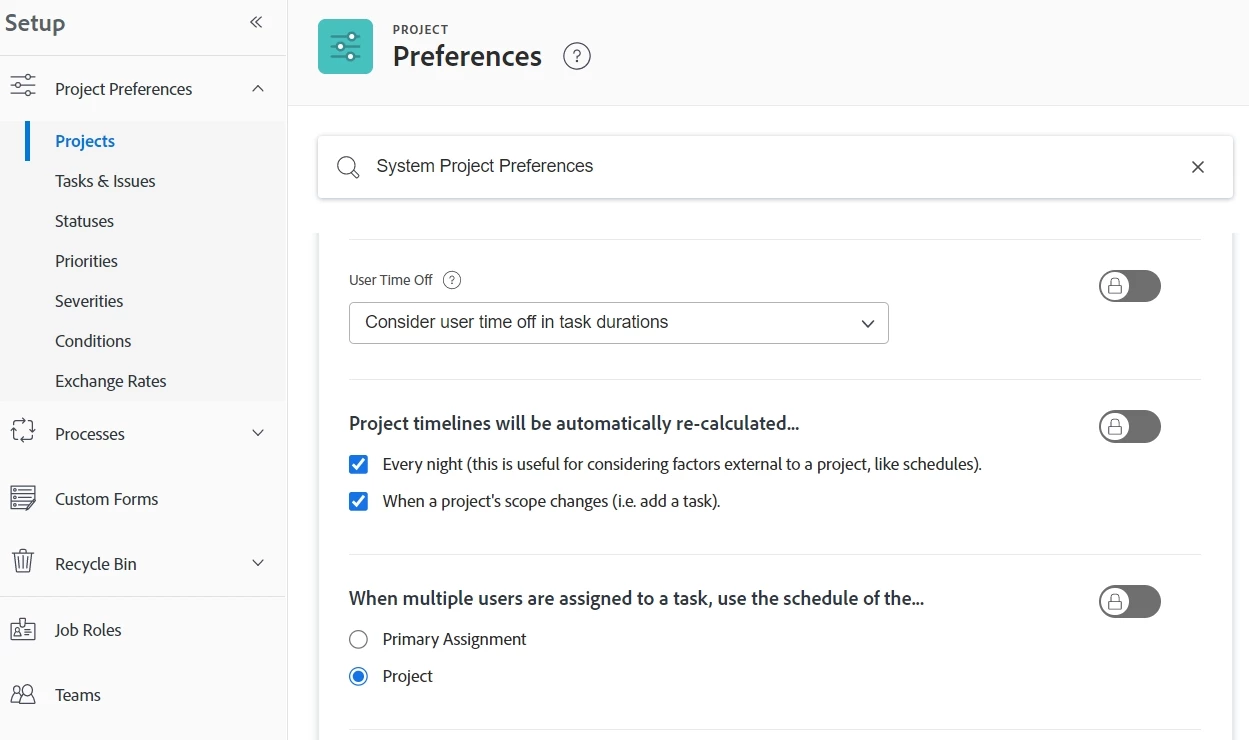Open Custom Forms via its form icon
1249x740 pixels.
point(23,497)
